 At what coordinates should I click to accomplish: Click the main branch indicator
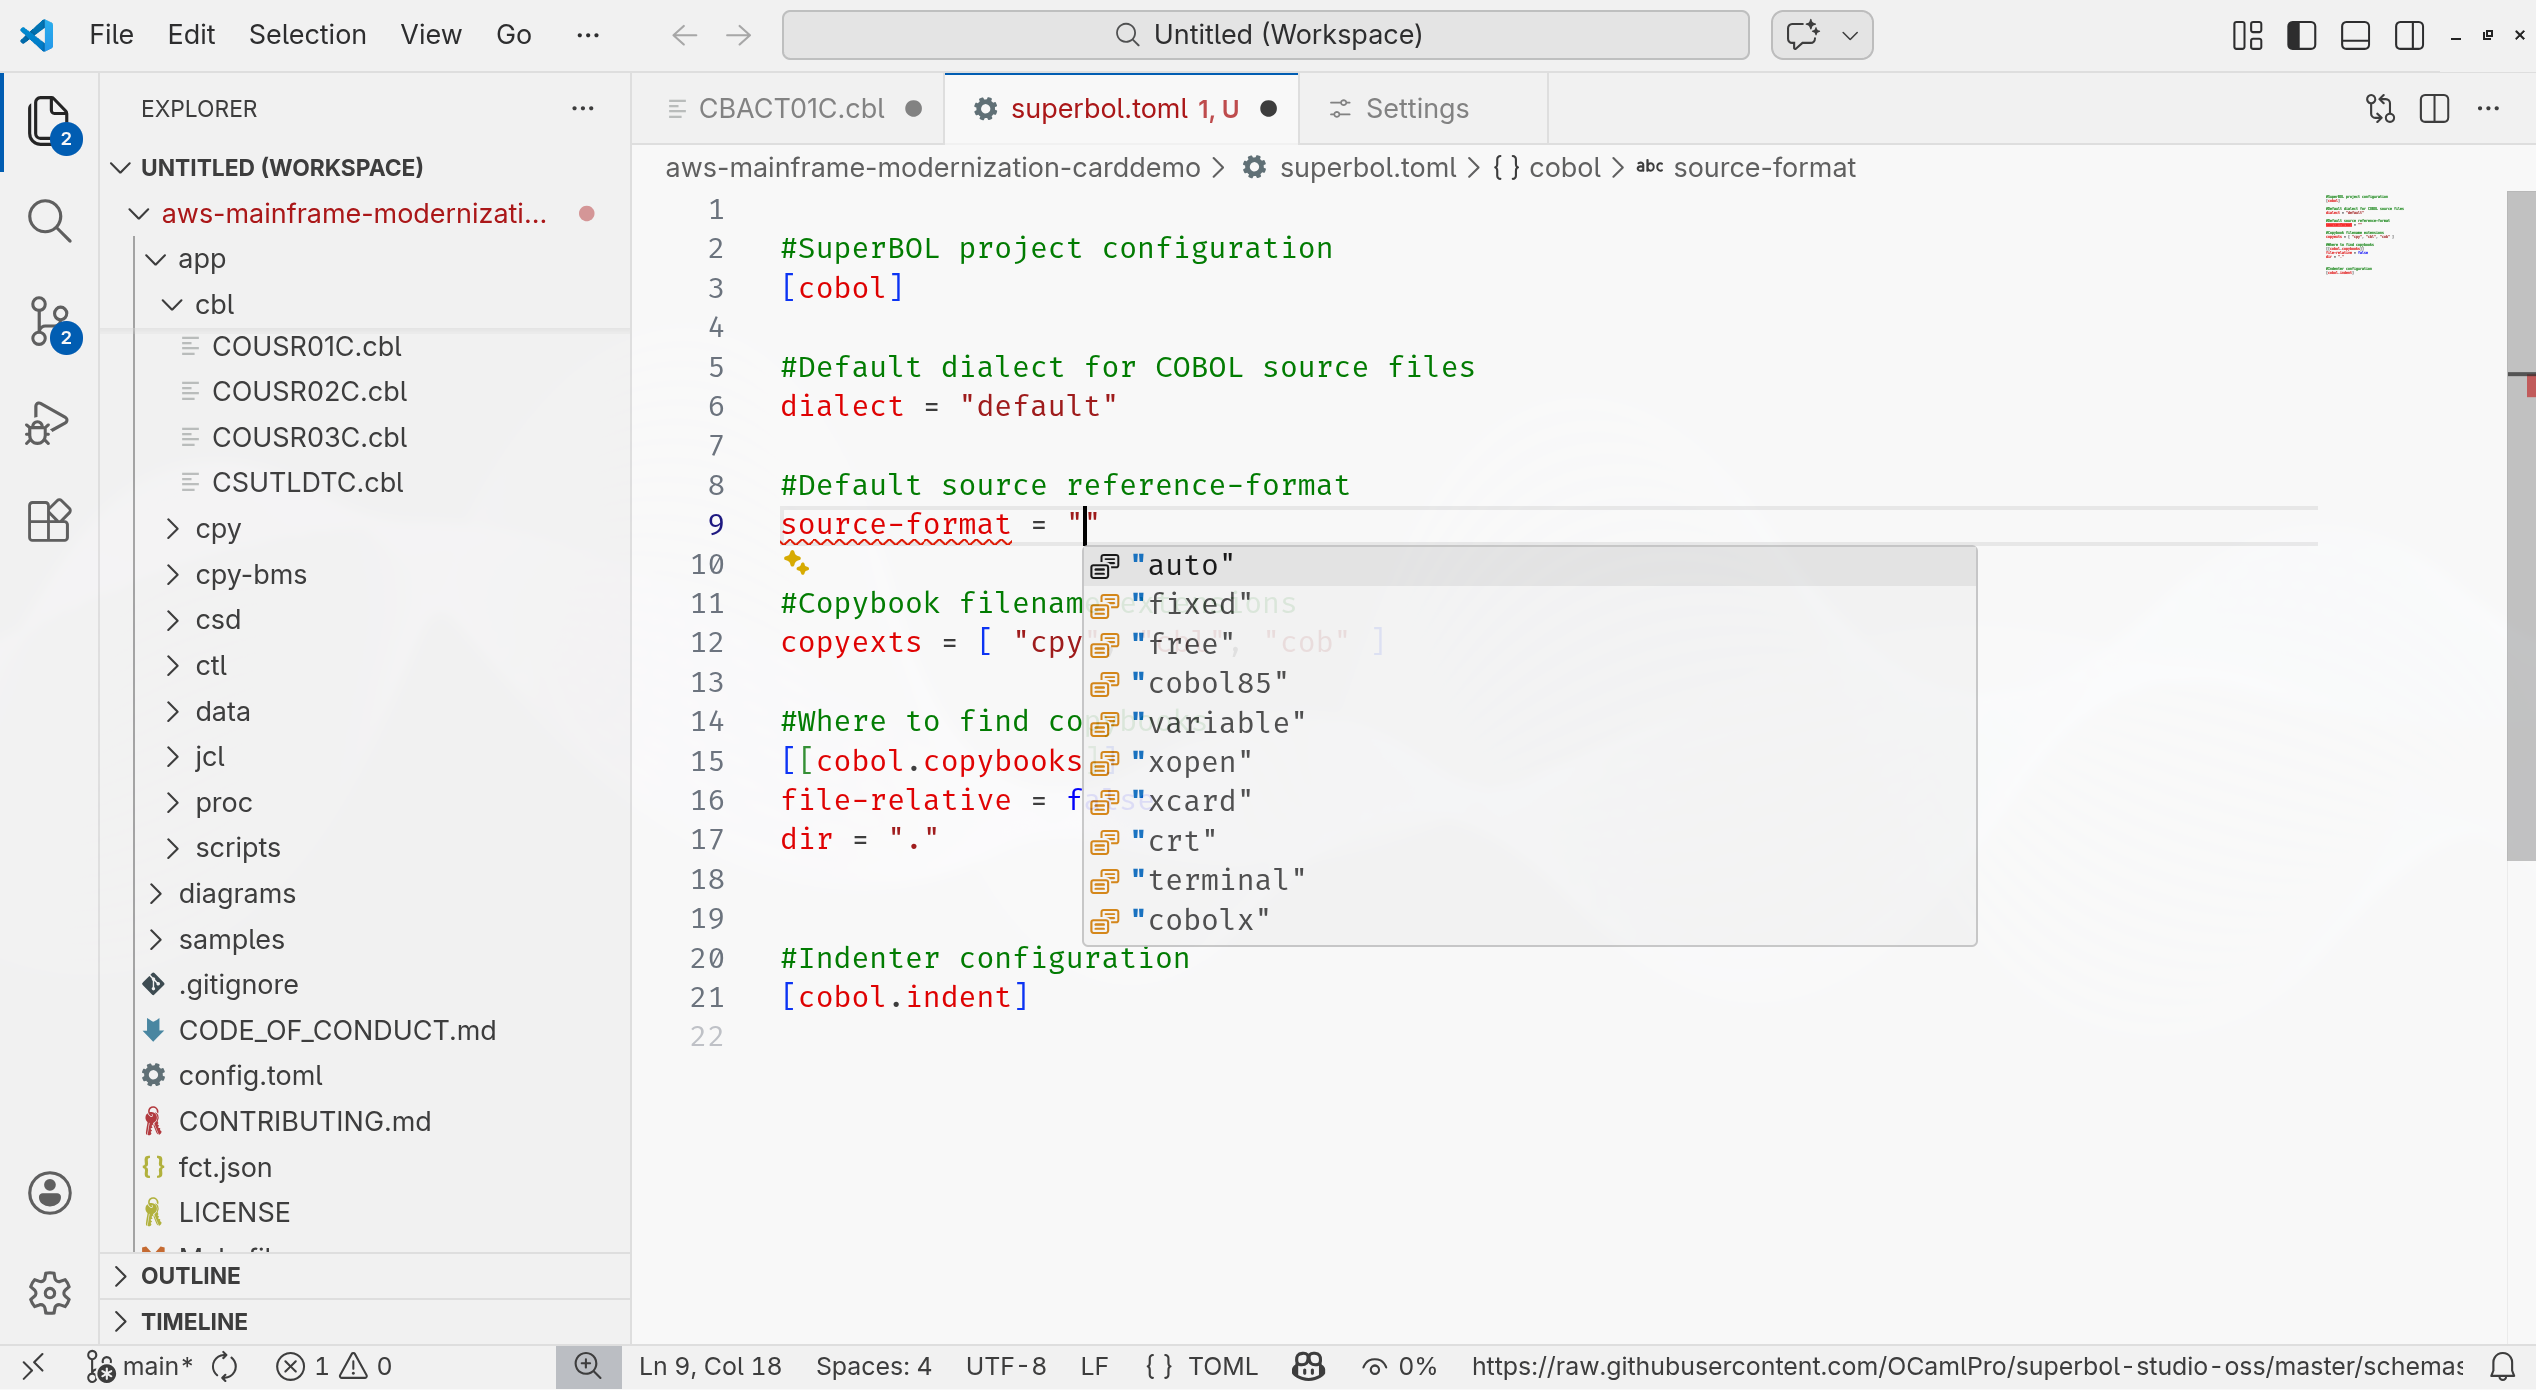click(x=140, y=1366)
